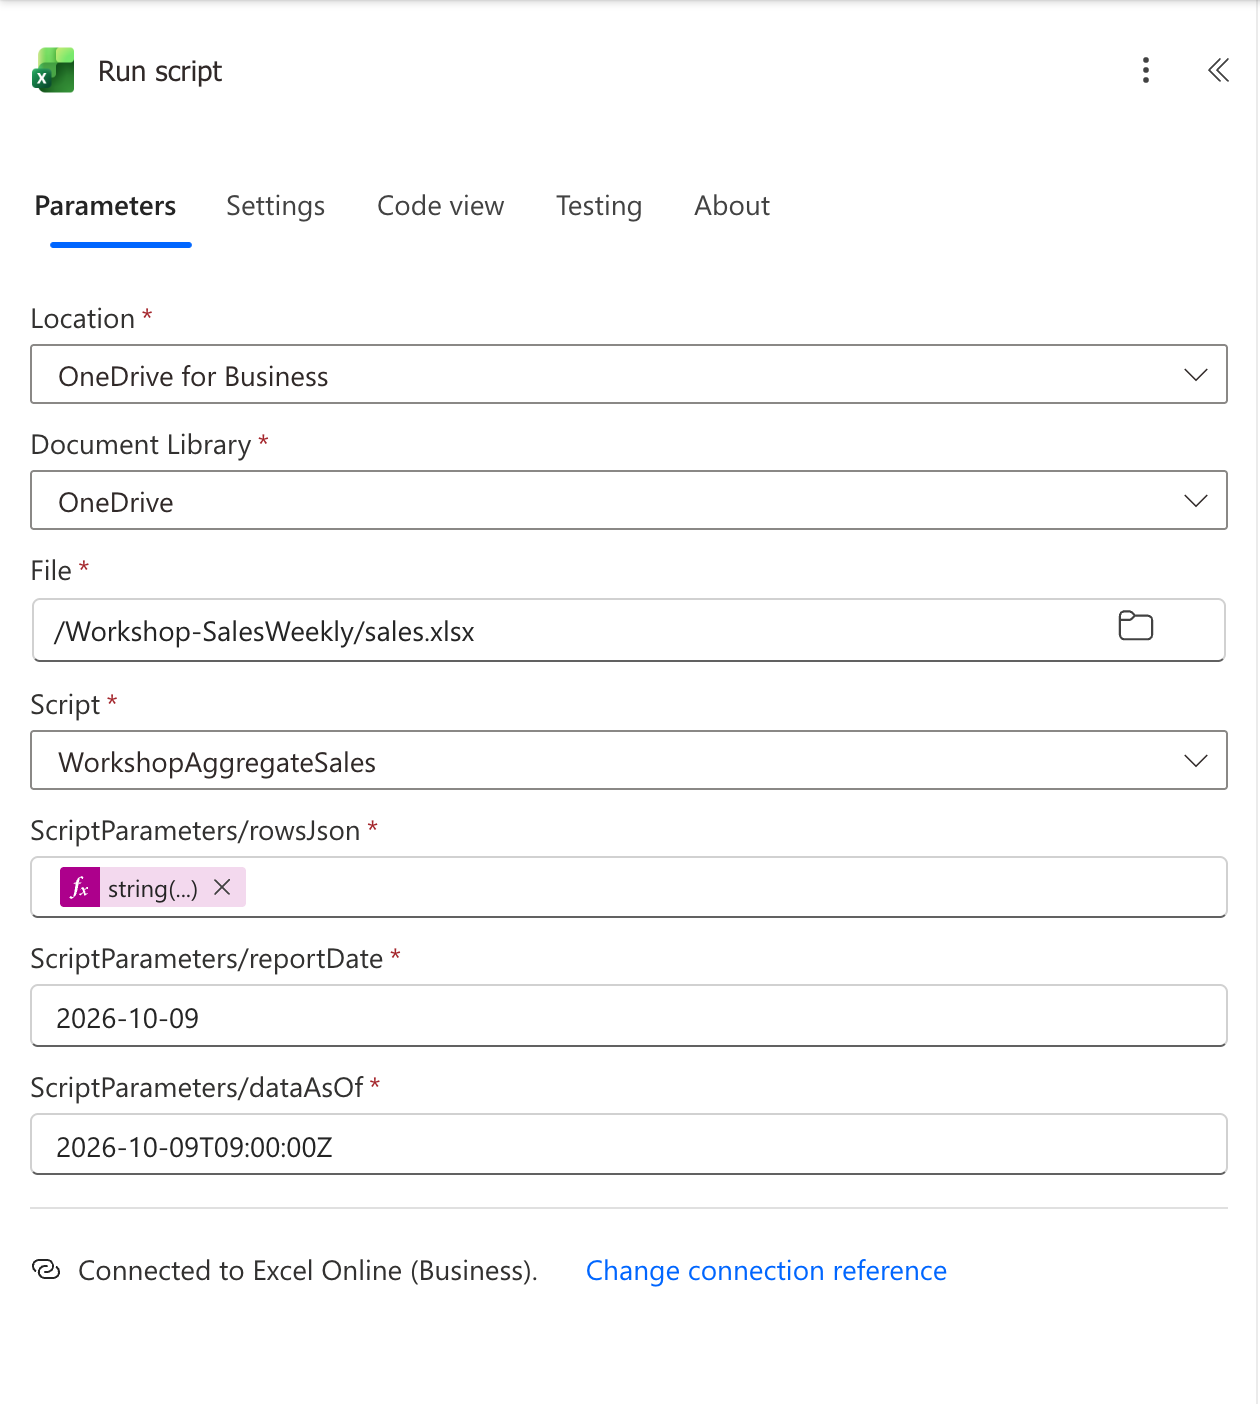Click Change connection reference link
1260x1404 pixels.
(x=766, y=1270)
